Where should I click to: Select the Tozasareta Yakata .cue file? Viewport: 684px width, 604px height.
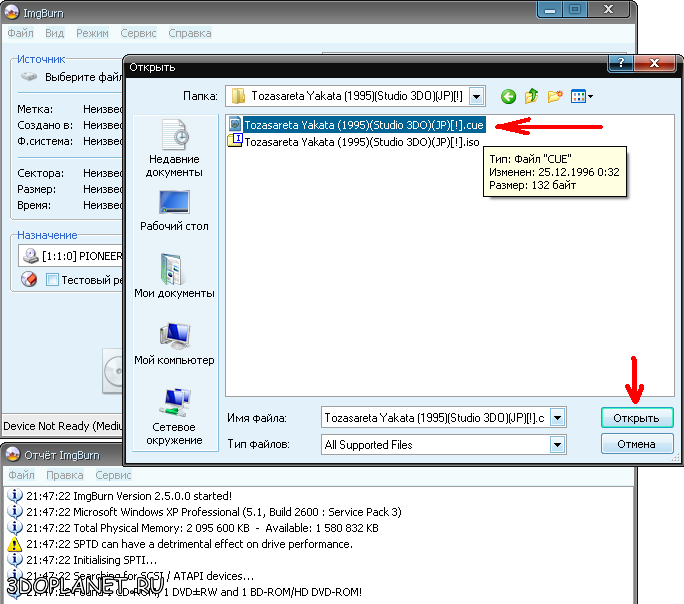click(363, 126)
